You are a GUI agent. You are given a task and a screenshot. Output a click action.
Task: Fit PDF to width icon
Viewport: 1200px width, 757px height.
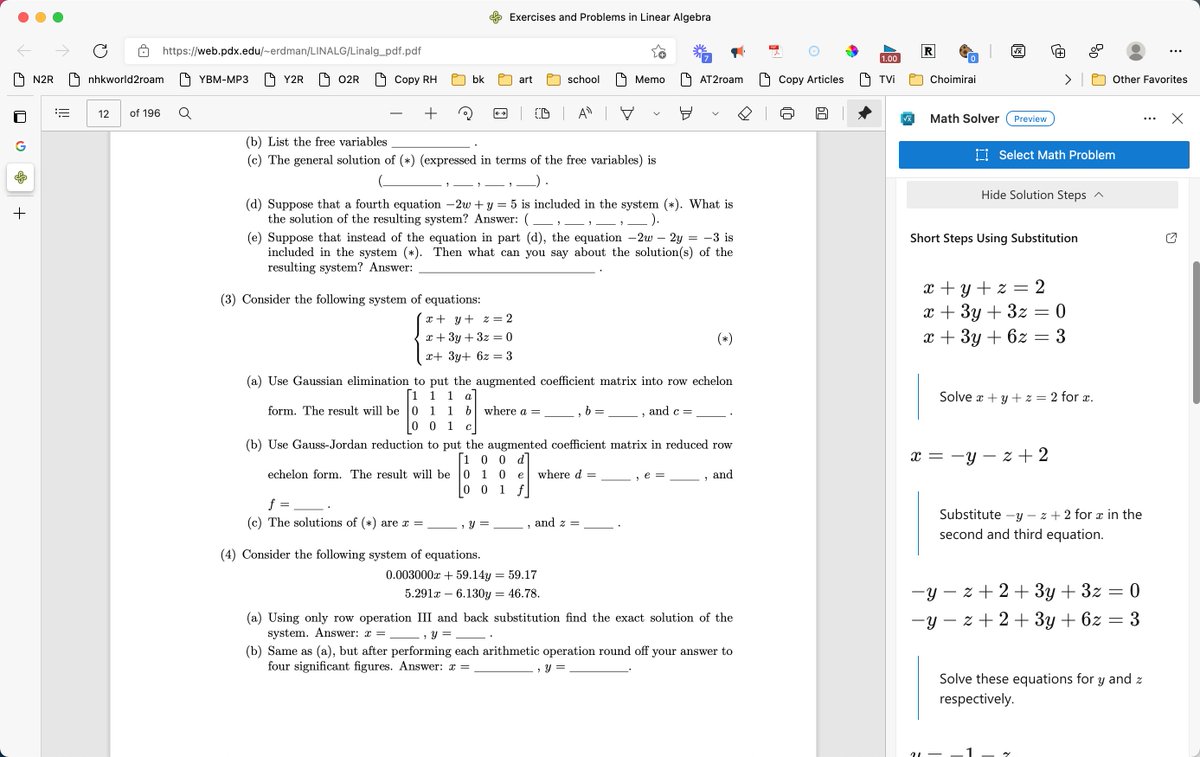(500, 114)
